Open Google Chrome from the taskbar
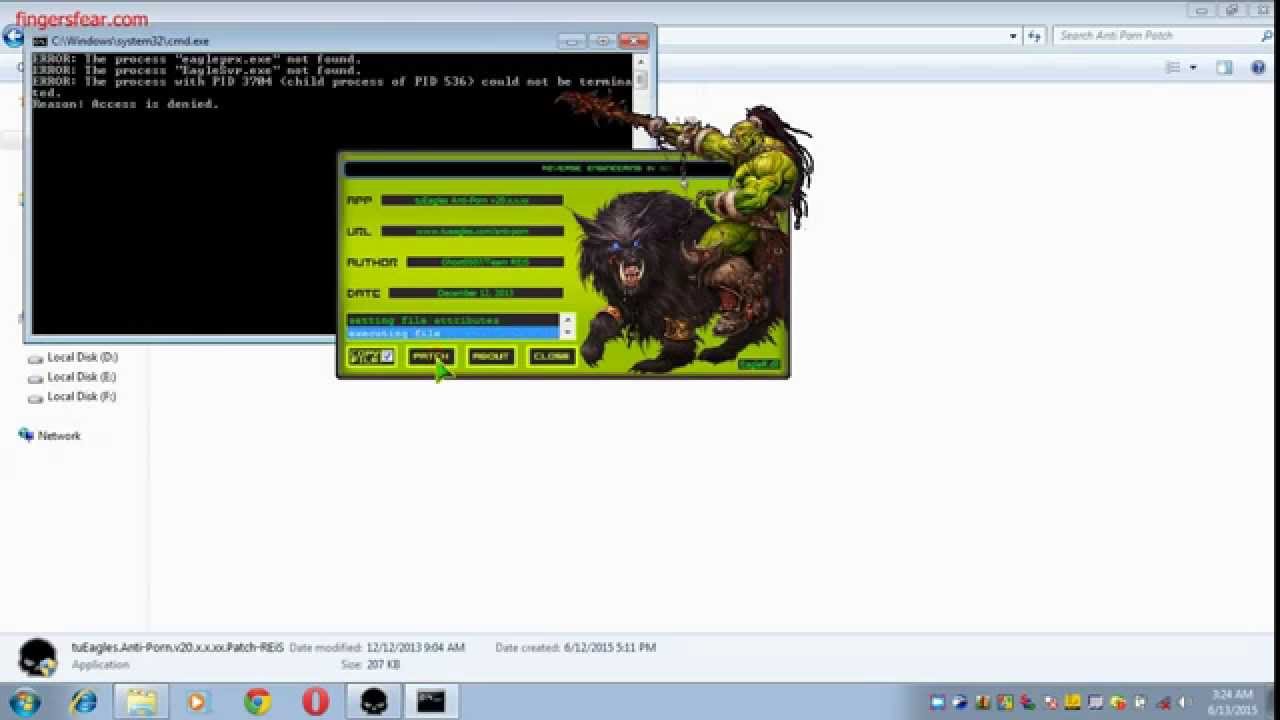This screenshot has height=720, width=1280. (257, 702)
